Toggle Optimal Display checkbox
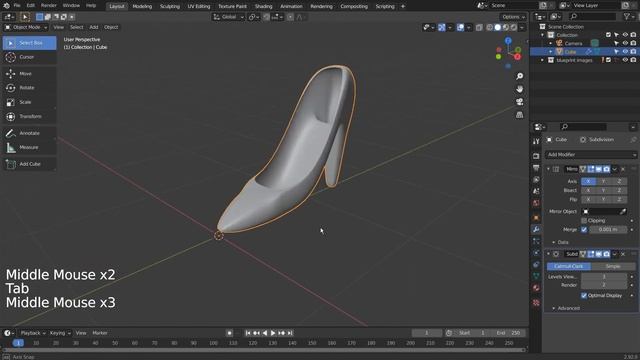This screenshot has height=360, width=640. point(584,296)
